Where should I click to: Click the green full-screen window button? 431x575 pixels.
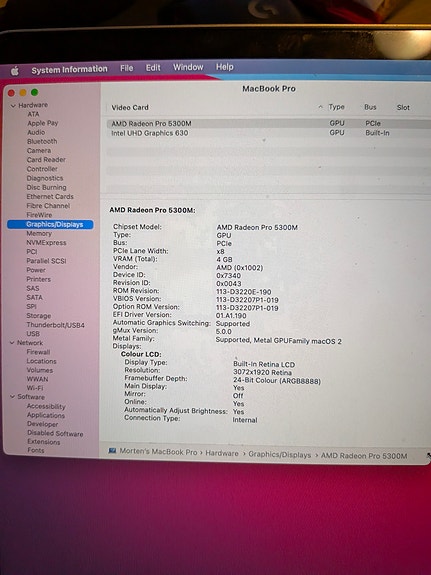tap(34, 92)
